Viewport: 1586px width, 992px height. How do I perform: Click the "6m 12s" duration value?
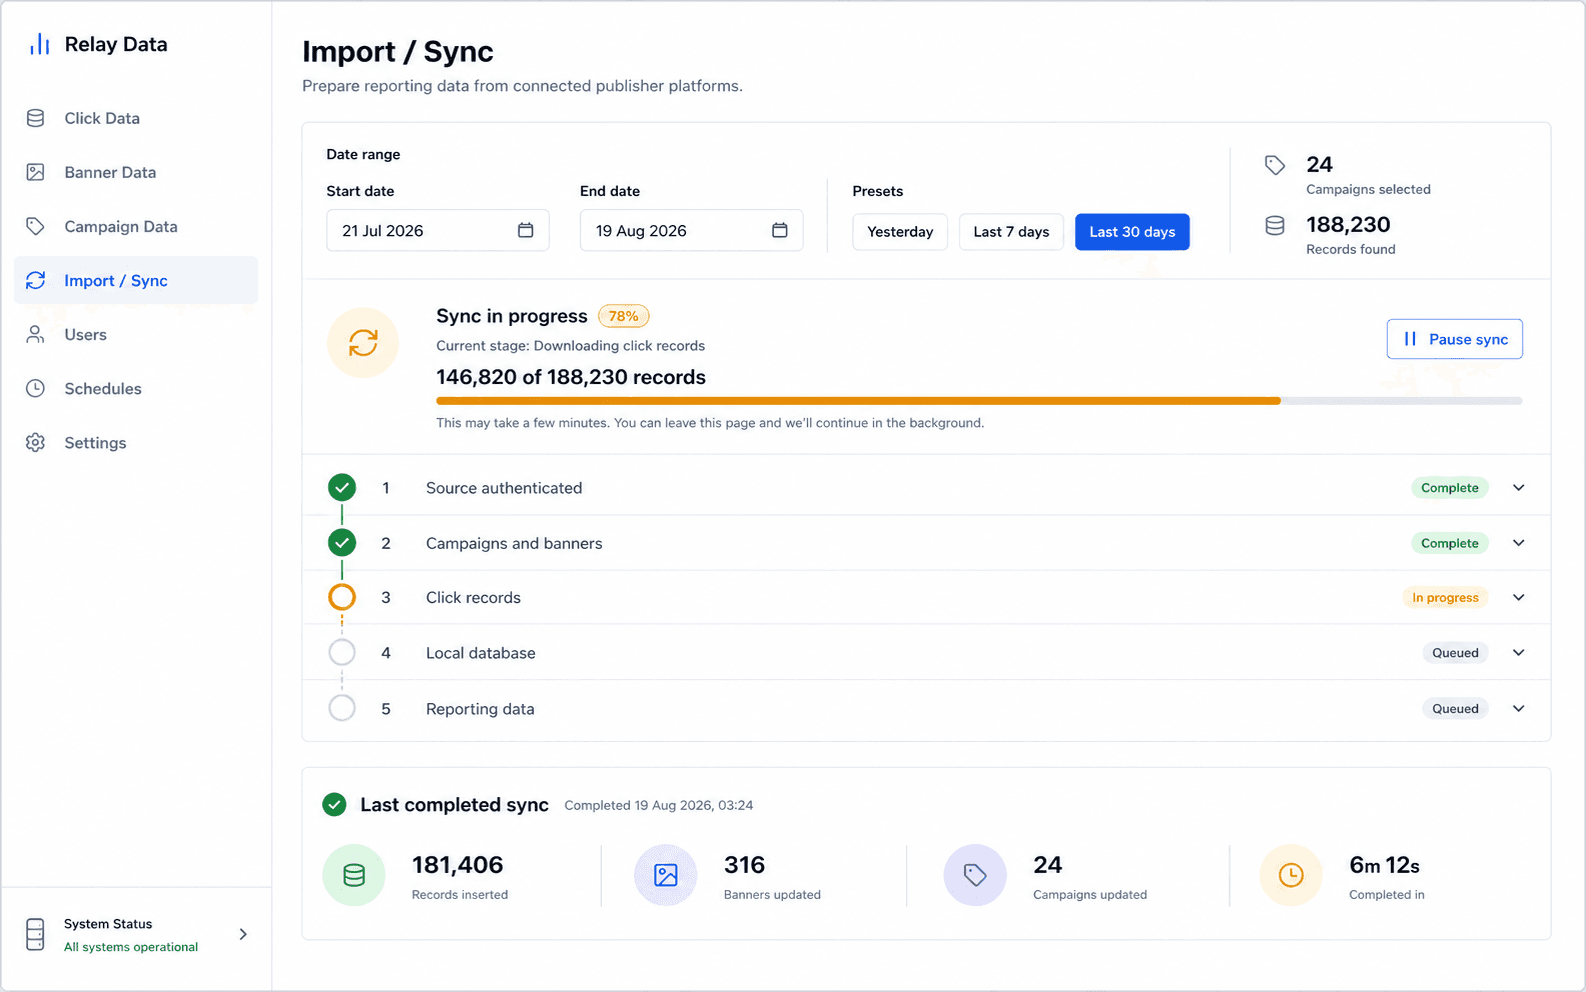pos(1384,865)
